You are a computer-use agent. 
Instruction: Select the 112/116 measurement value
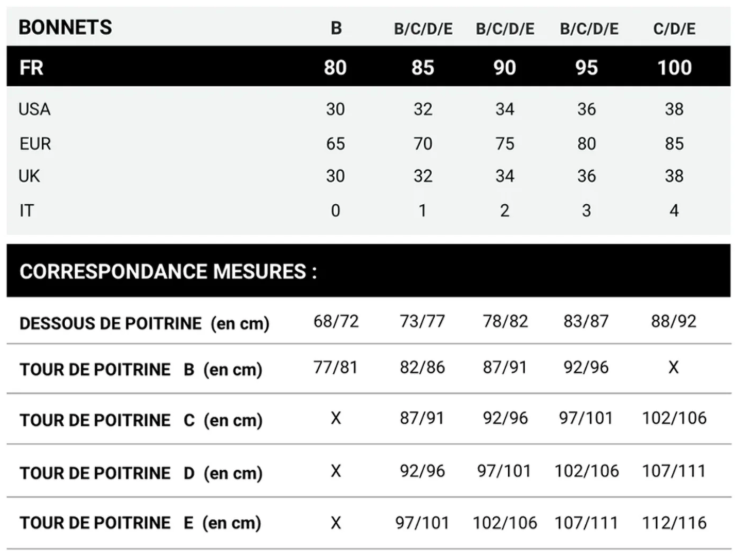click(675, 523)
